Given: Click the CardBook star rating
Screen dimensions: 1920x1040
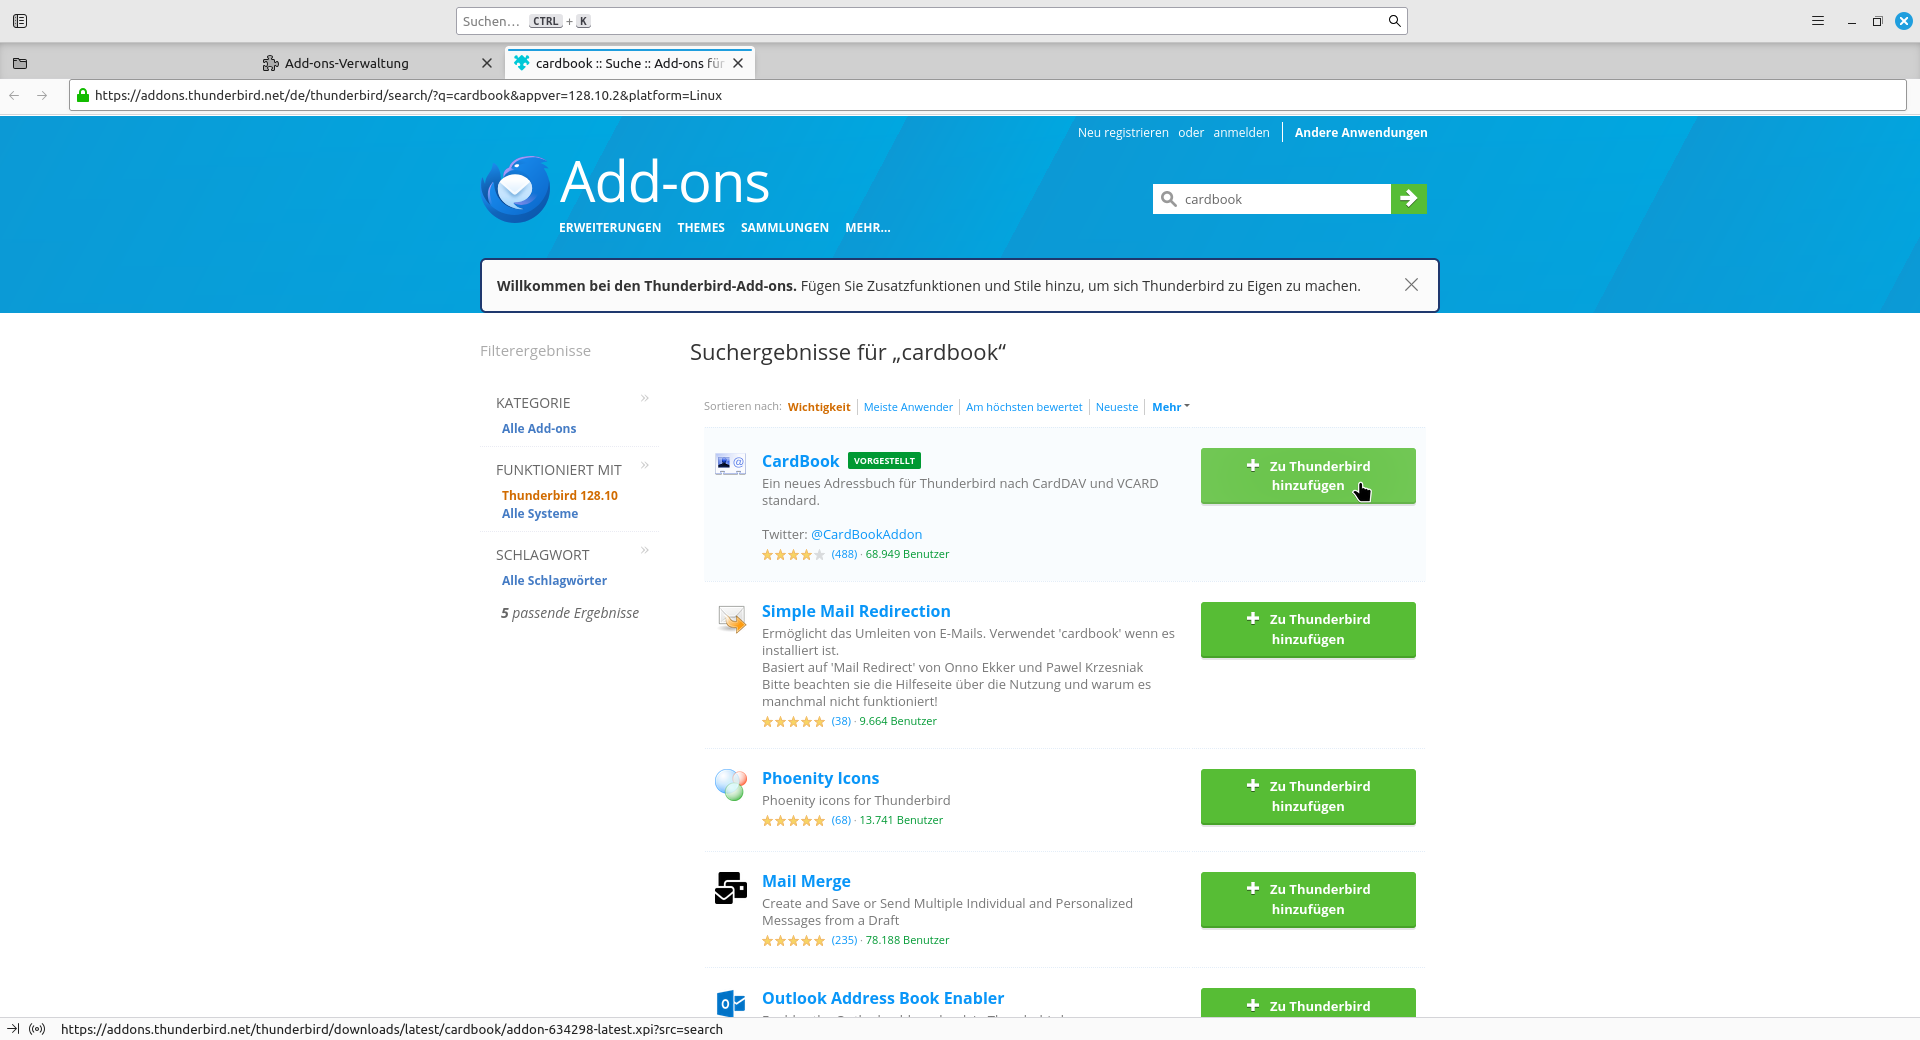Looking at the screenshot, I should [793, 555].
